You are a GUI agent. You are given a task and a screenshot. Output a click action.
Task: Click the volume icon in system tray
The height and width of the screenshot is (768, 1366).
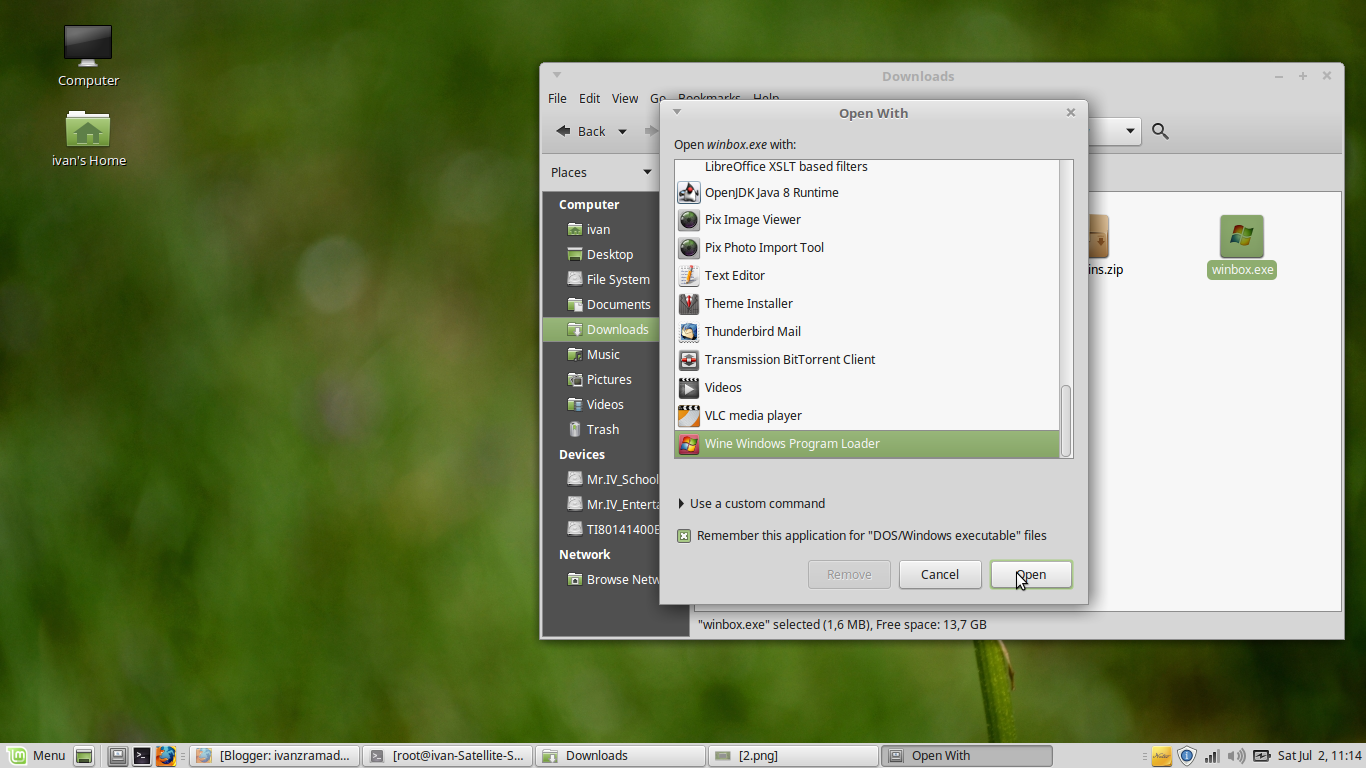1237,756
